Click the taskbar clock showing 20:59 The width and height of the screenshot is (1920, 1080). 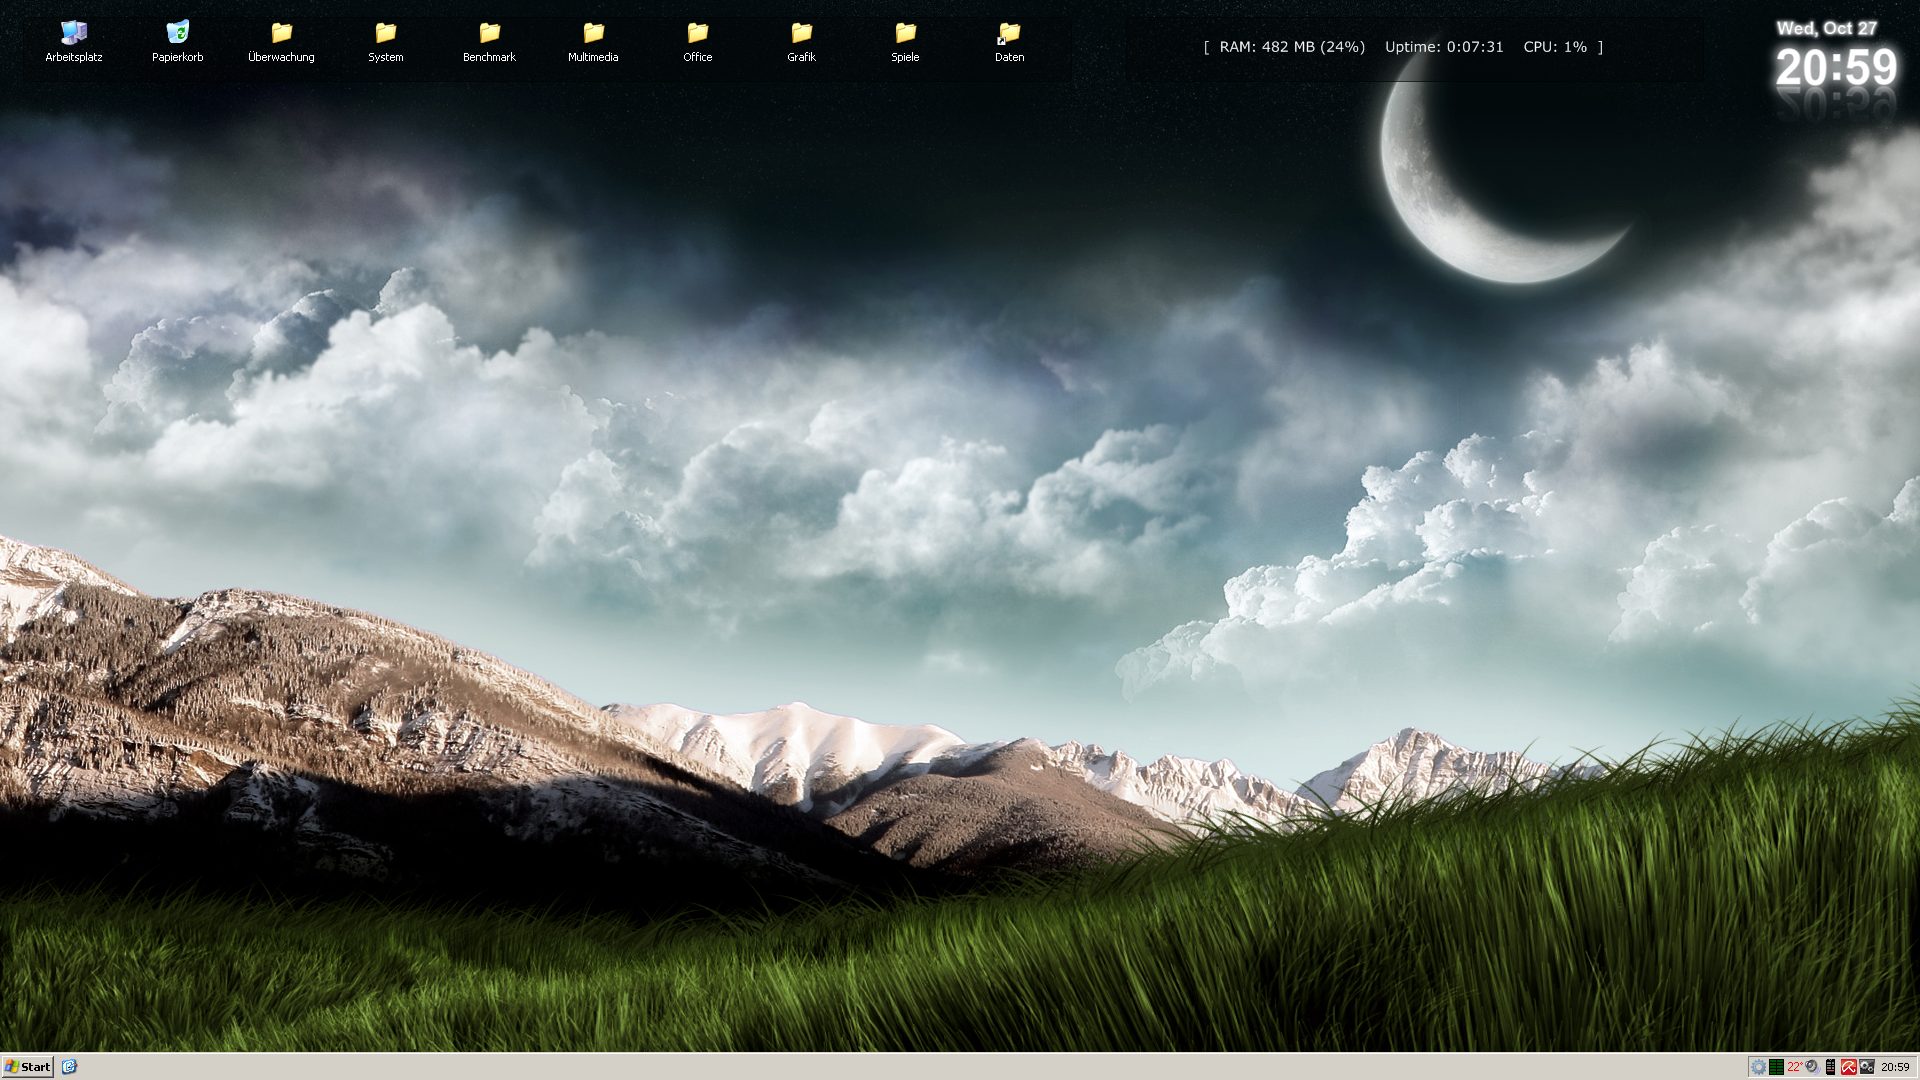[x=1895, y=1067]
